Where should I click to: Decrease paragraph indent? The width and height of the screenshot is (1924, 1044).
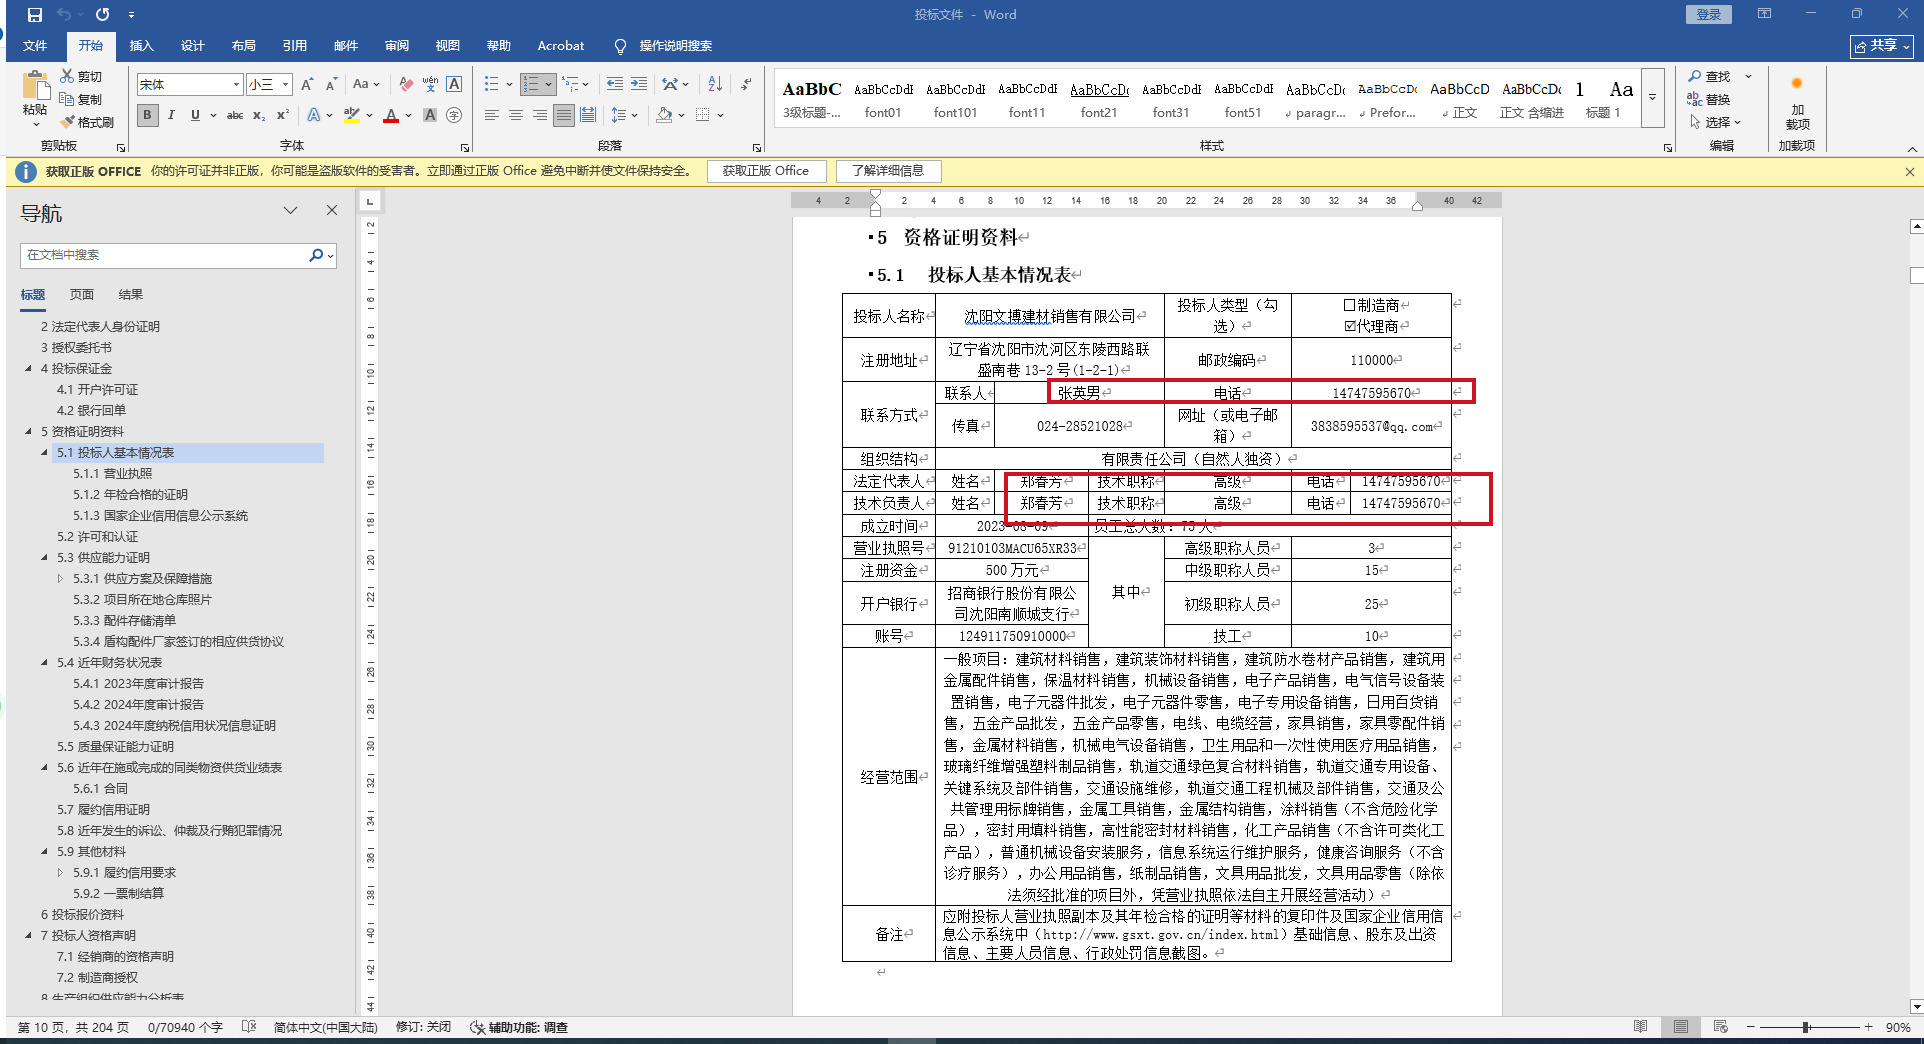[615, 84]
